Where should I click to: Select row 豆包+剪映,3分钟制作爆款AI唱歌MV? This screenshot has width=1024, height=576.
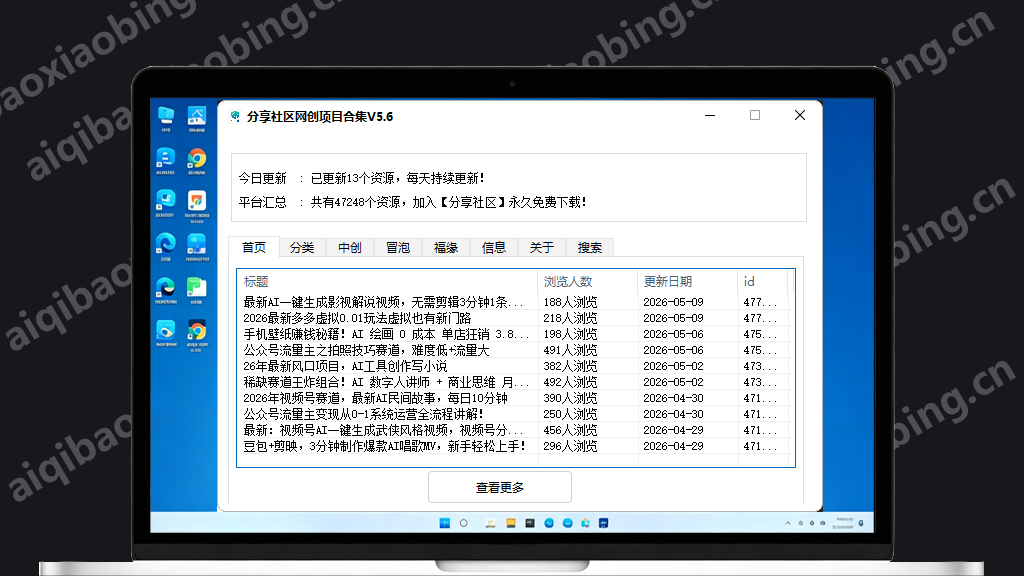pos(515,446)
